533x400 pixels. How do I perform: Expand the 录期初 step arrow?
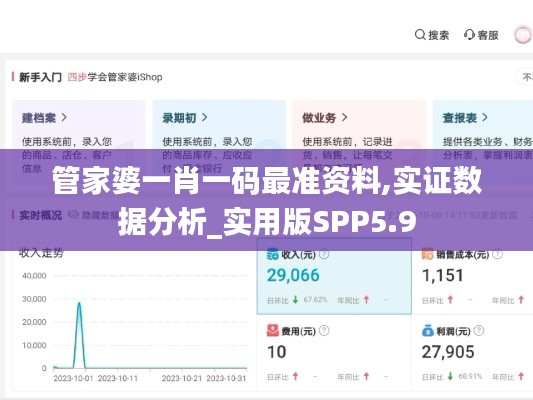coord(204,118)
